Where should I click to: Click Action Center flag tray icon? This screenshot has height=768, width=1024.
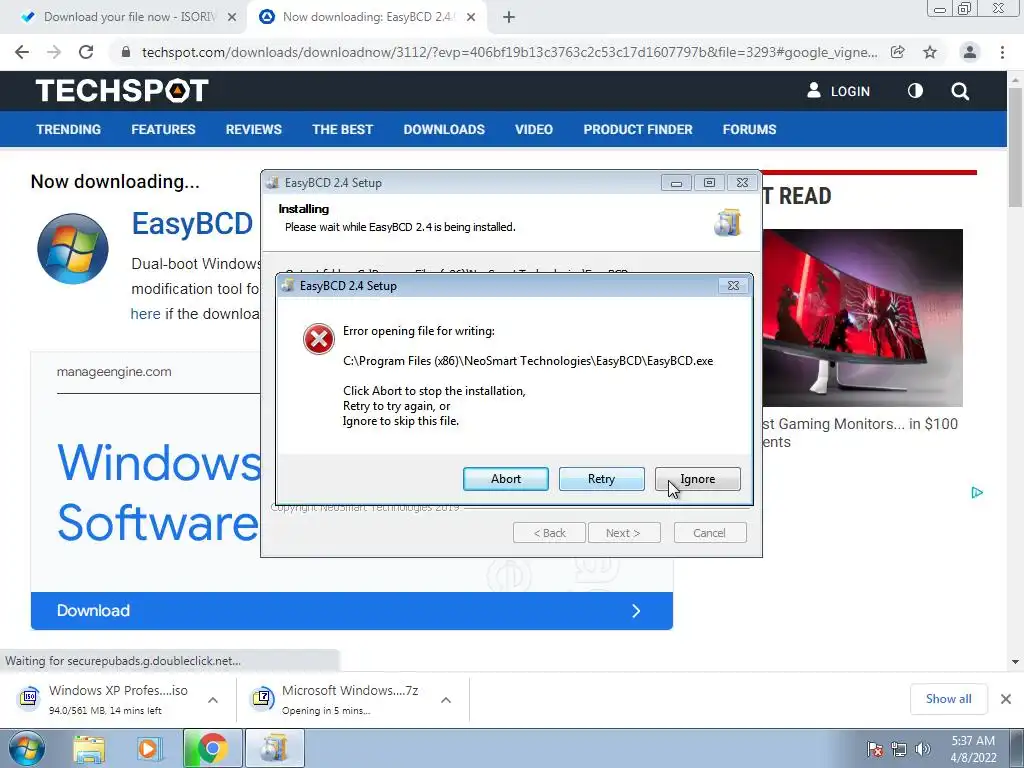coord(875,749)
